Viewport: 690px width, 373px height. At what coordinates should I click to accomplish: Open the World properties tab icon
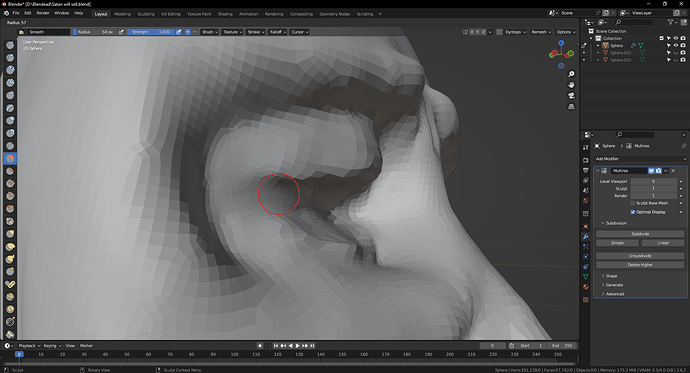pos(586,201)
